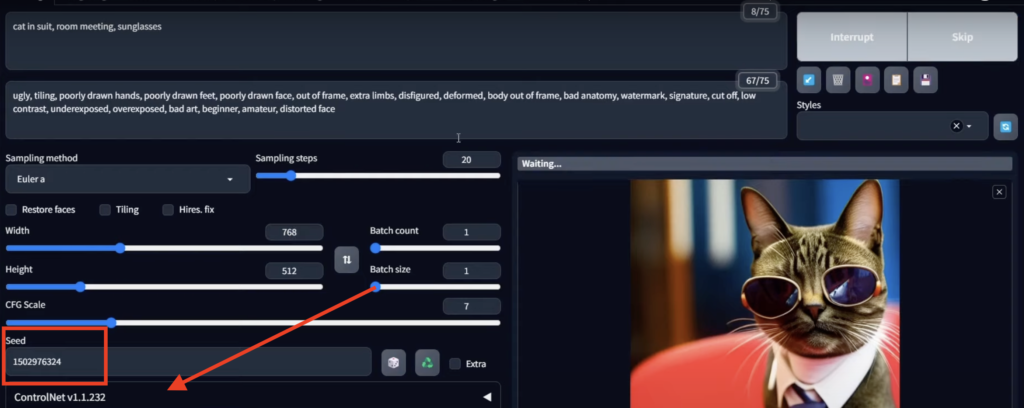Viewport: 1024px width, 408px height.
Task: Apply selected styles with the clipboard icon
Action: pyautogui.click(x=897, y=80)
